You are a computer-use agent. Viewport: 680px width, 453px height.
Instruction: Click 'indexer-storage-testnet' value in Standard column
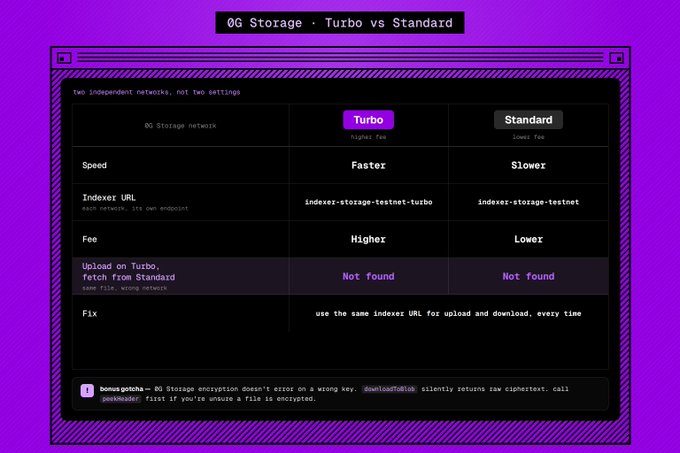tap(528, 202)
